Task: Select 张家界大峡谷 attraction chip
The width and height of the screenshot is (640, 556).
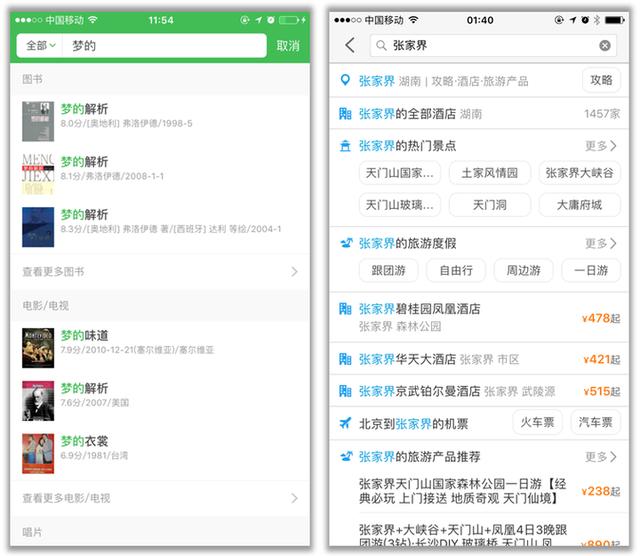Action: 580,173
